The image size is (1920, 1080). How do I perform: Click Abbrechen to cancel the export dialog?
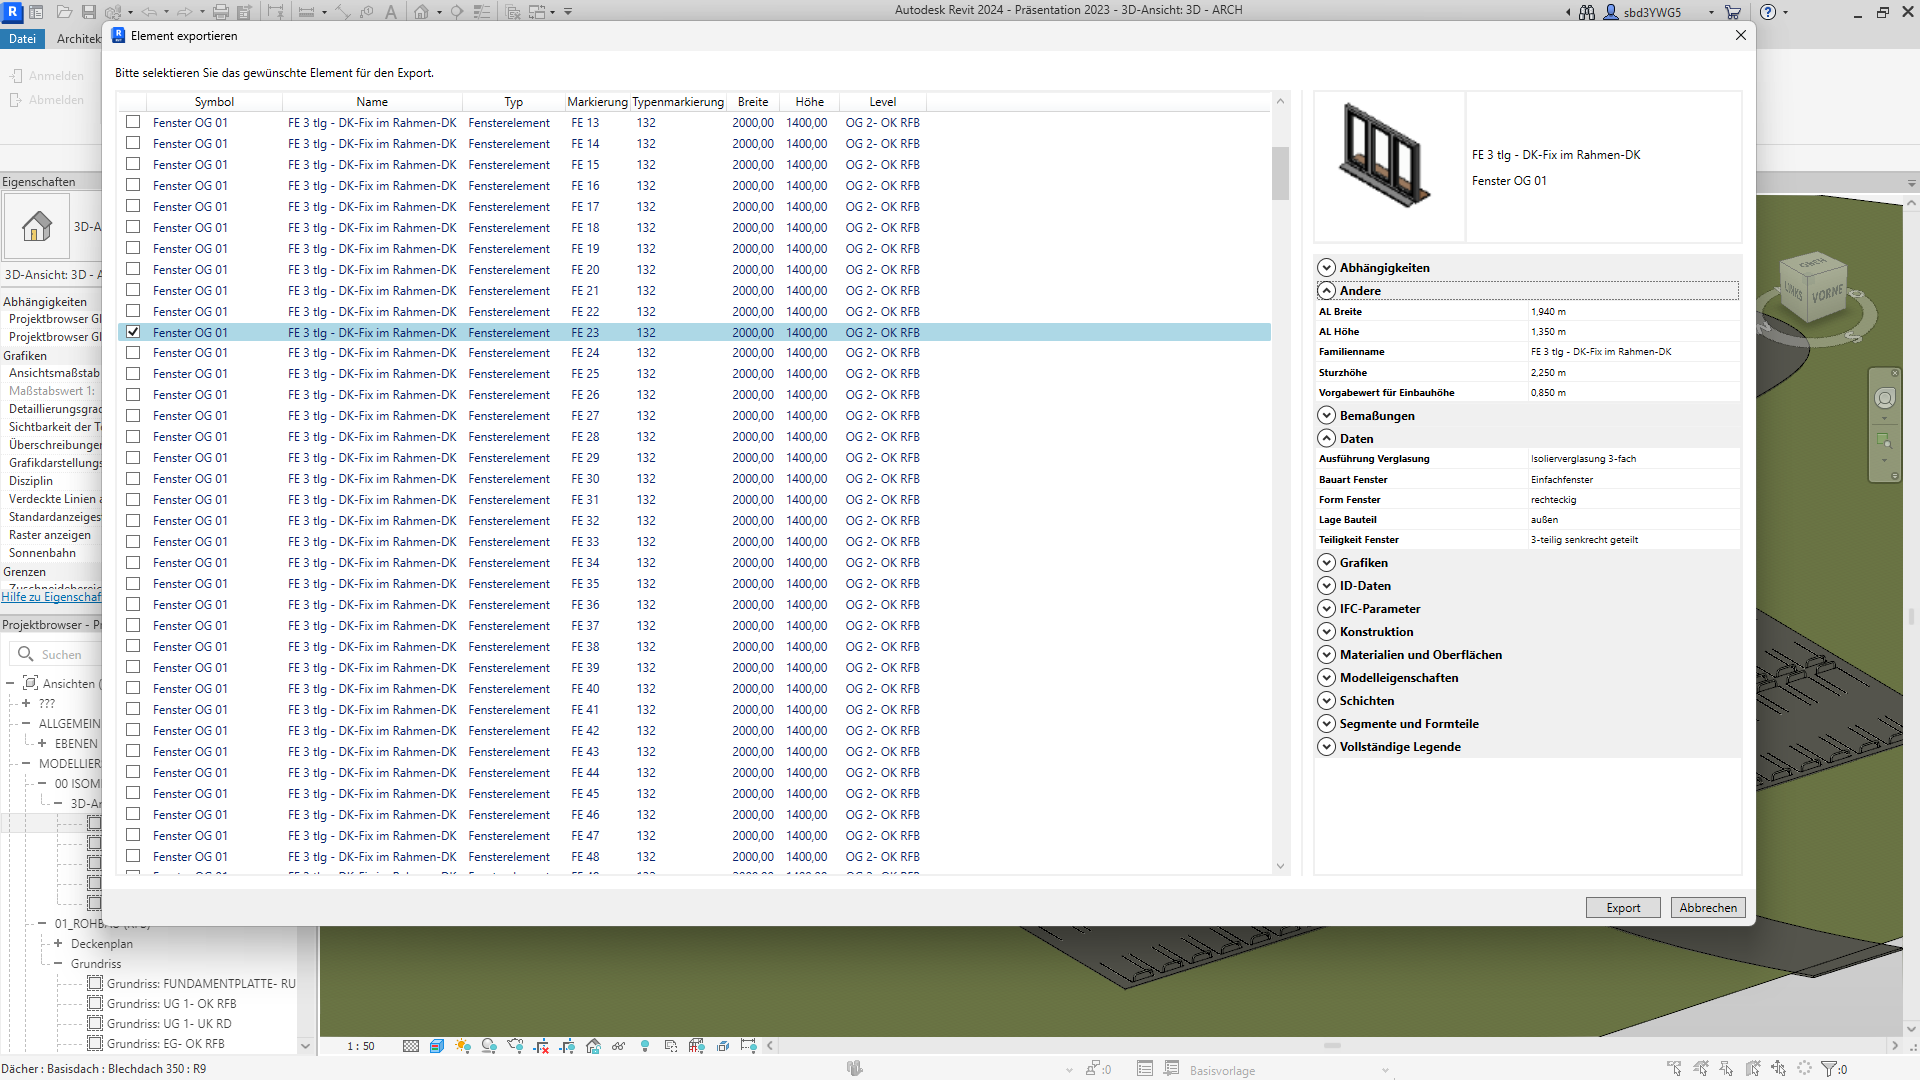coord(1709,907)
